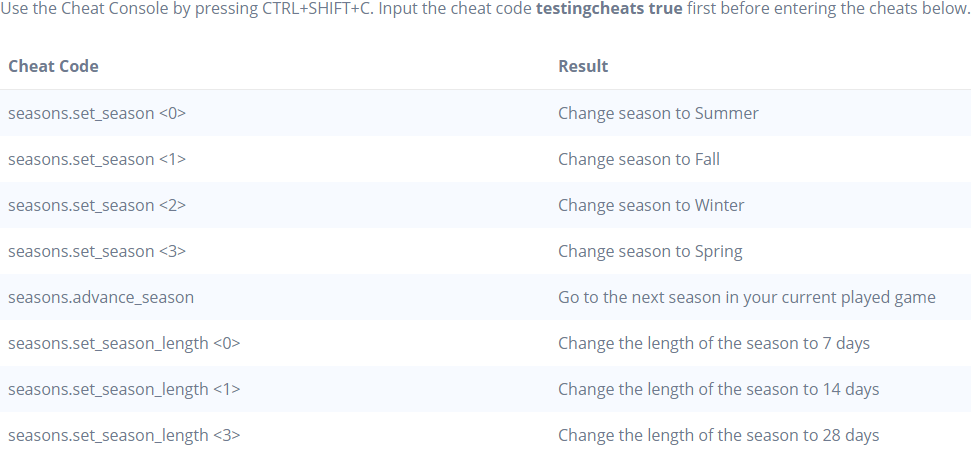Screen dimensions: 971x450
Task: Click the 'seasons.set_season_length <1>' cell
Action: (124, 389)
